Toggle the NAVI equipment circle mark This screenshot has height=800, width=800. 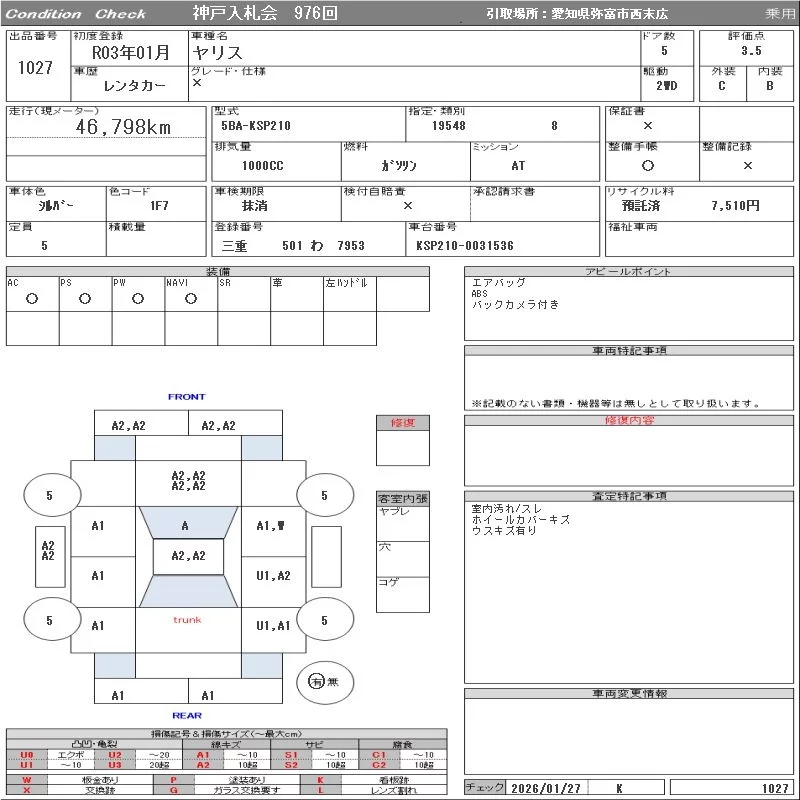click(191, 299)
